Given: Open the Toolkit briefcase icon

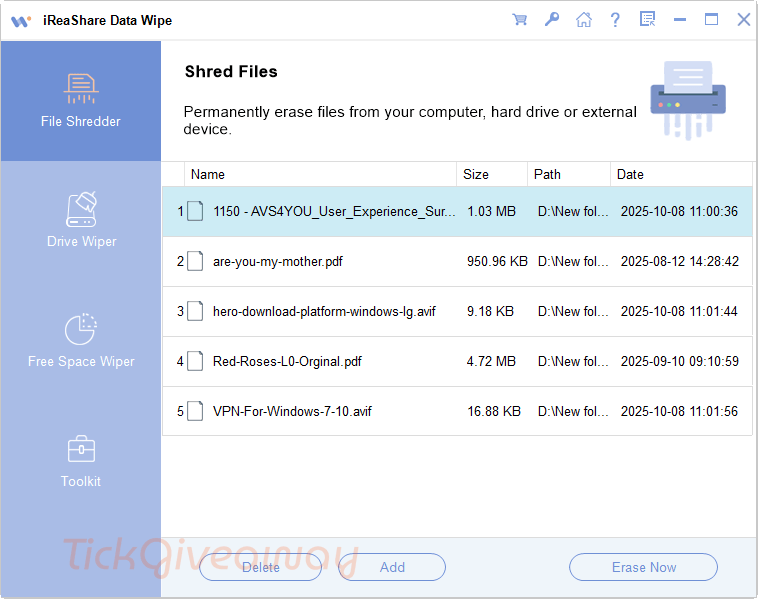Looking at the screenshot, I should click(x=81, y=449).
